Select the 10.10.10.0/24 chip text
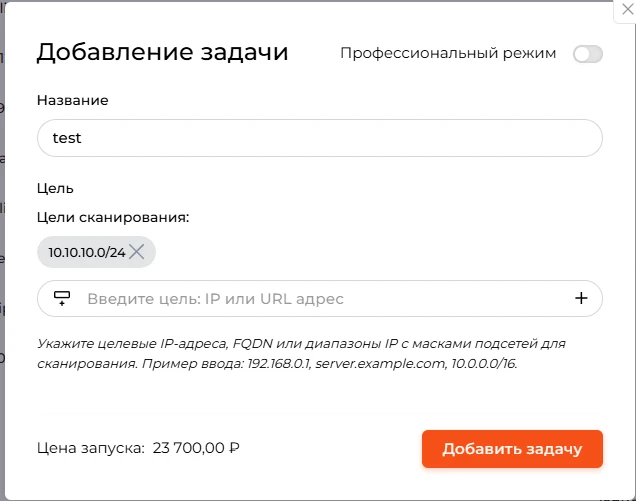 pyautogui.click(x=87, y=252)
